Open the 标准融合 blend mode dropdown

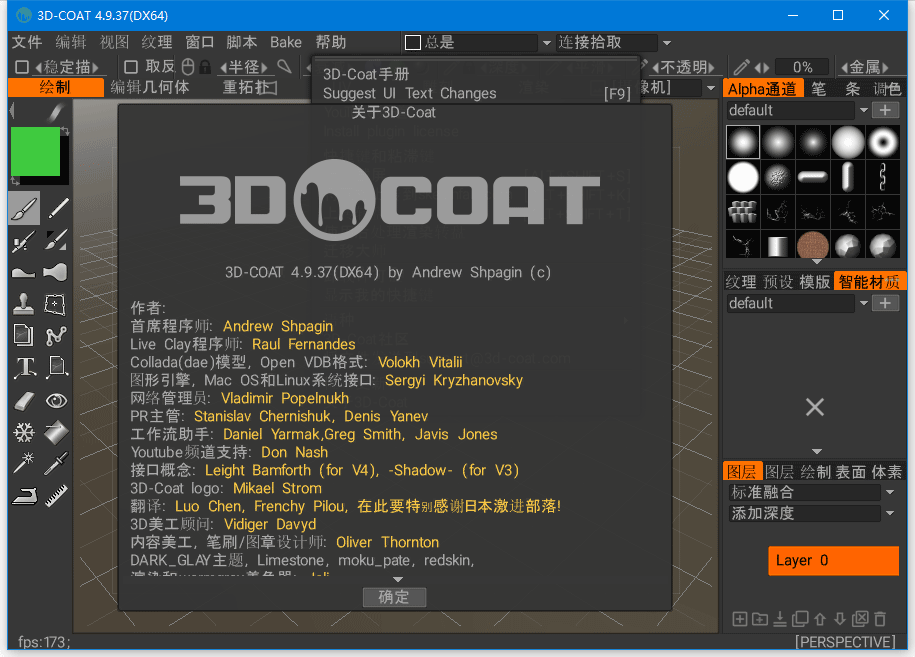tap(889, 492)
